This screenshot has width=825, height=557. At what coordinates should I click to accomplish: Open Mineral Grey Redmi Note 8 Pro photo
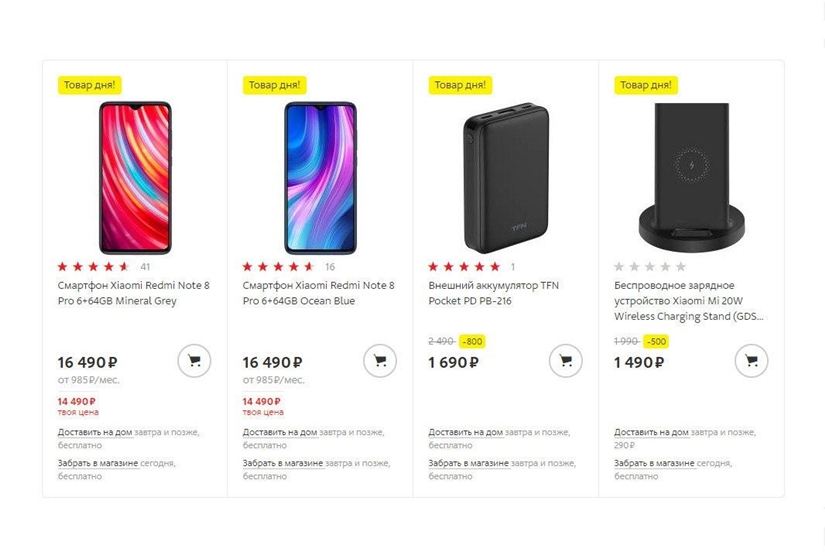[x=135, y=177]
